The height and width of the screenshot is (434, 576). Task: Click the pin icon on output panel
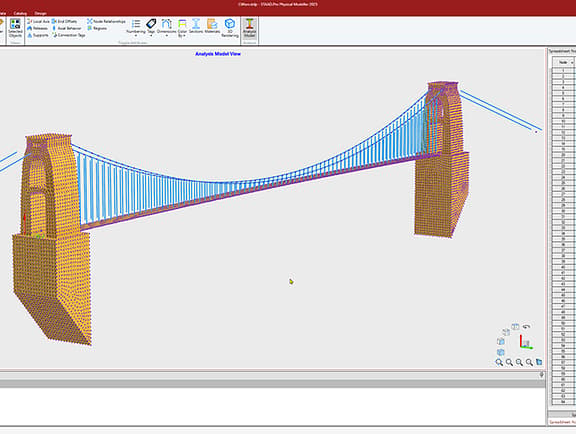pos(541,375)
